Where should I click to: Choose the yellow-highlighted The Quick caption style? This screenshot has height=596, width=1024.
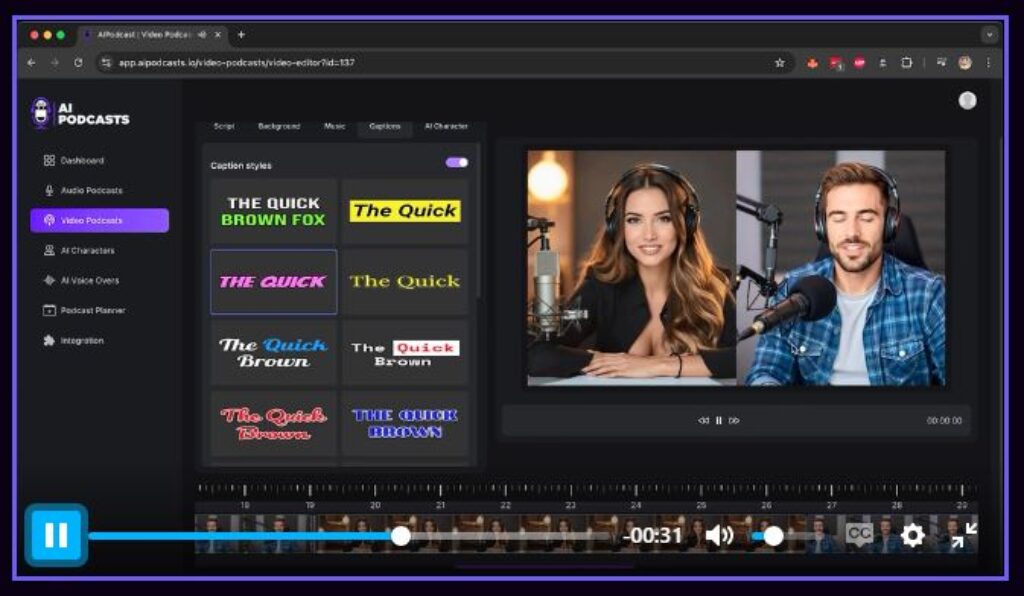point(405,212)
